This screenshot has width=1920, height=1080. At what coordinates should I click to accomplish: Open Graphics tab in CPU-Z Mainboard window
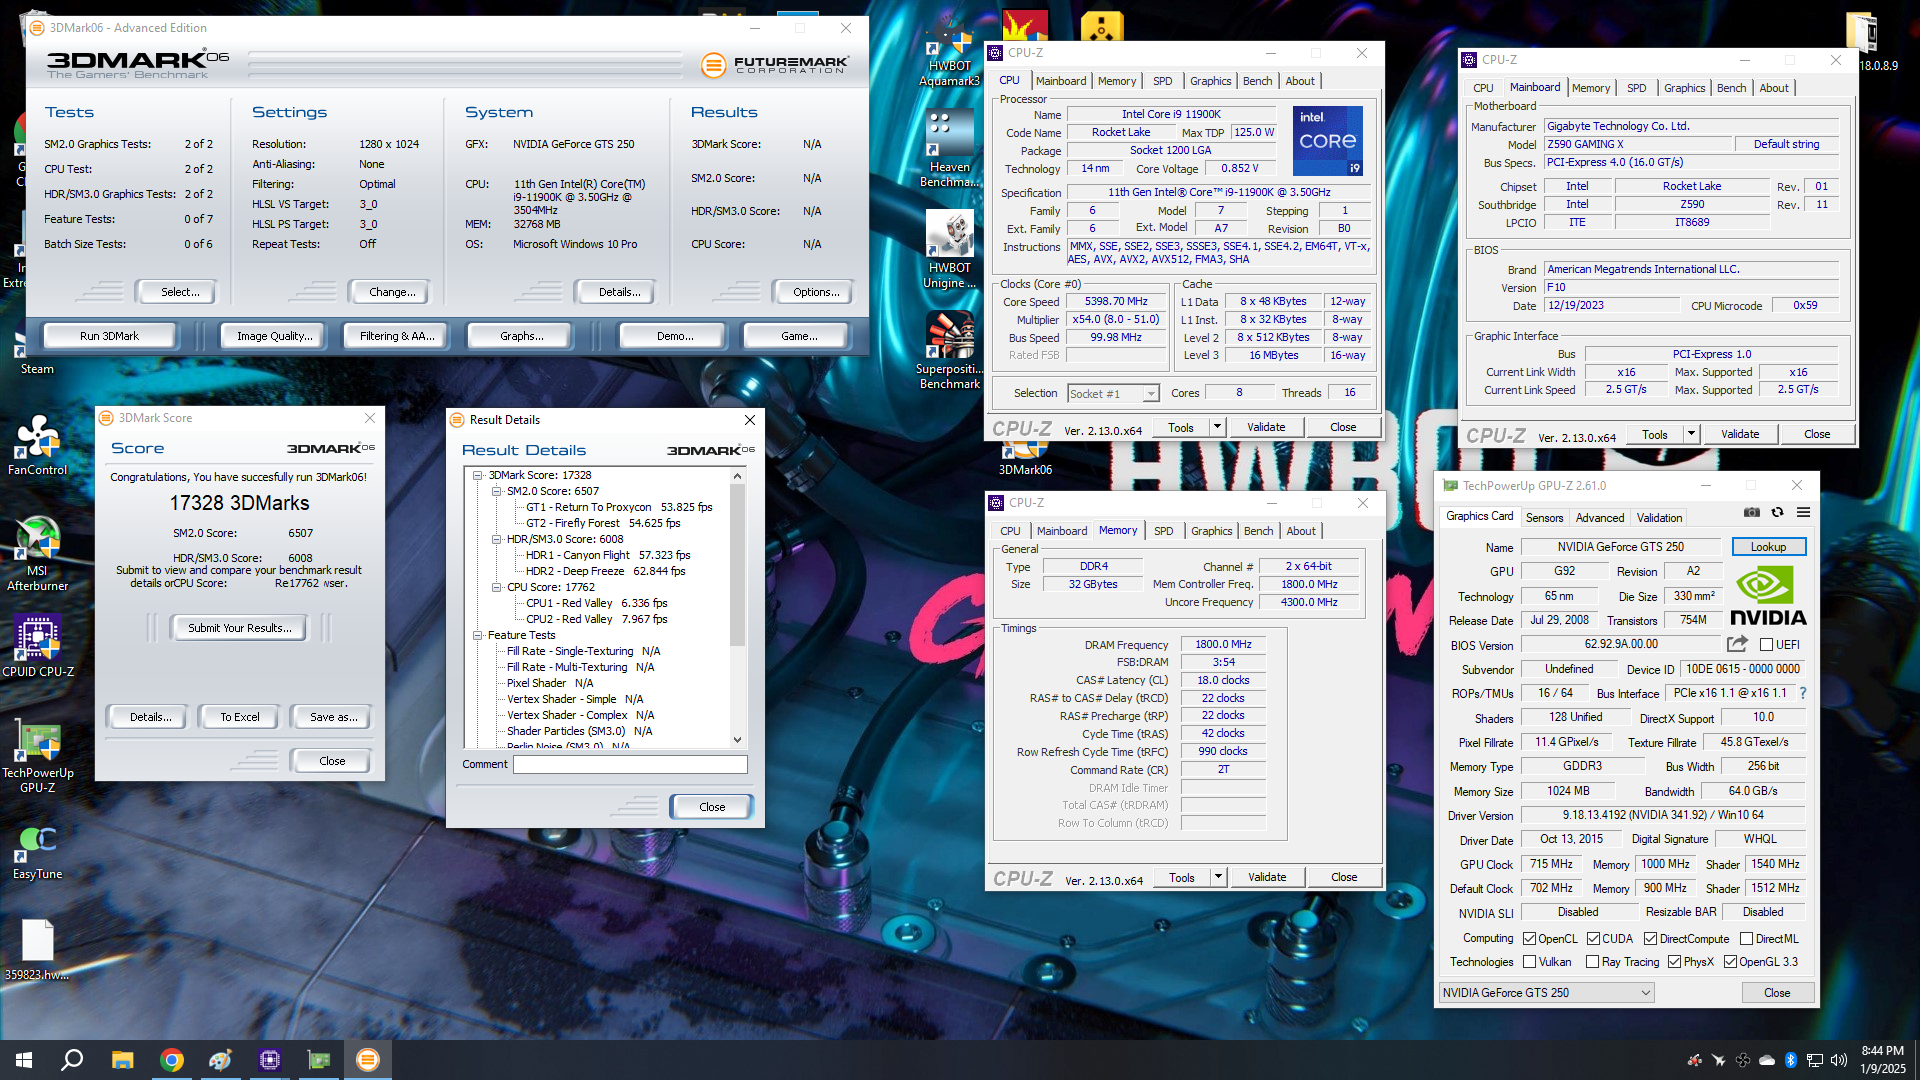click(1684, 88)
